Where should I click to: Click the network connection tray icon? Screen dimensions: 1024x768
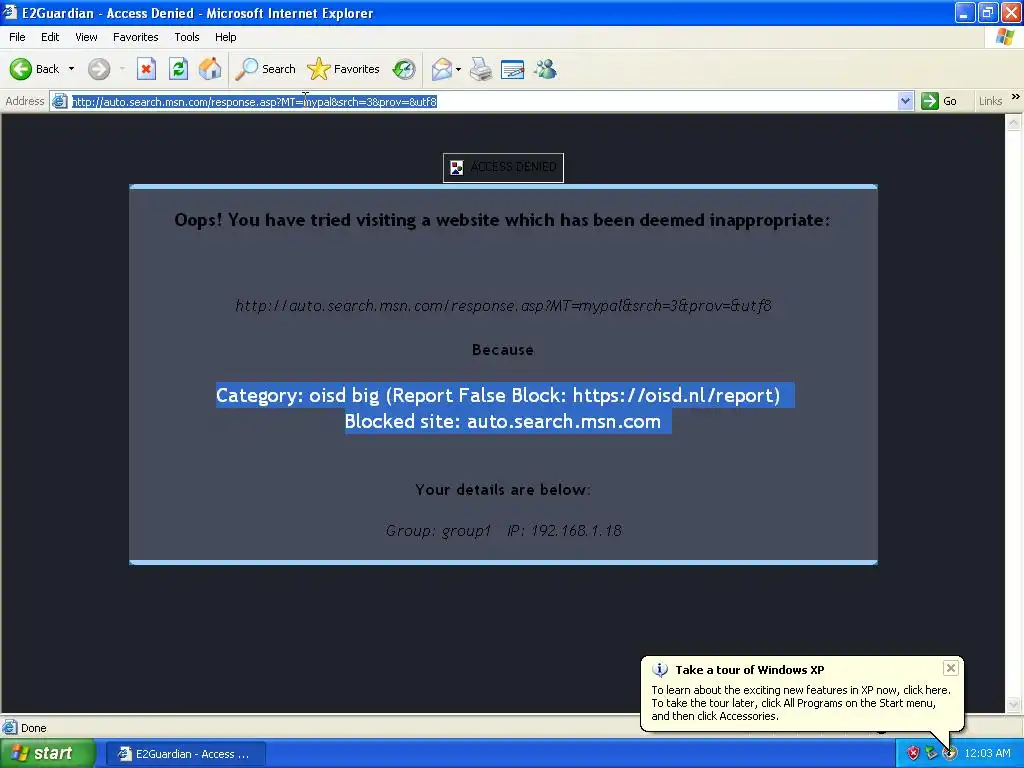coord(931,754)
